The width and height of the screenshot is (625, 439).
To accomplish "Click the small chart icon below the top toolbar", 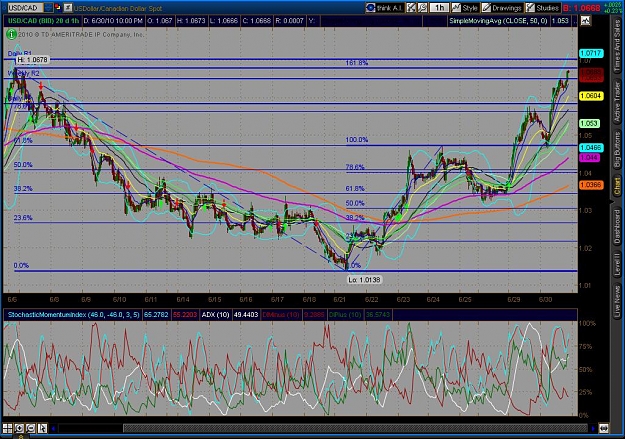I will pos(585,21).
